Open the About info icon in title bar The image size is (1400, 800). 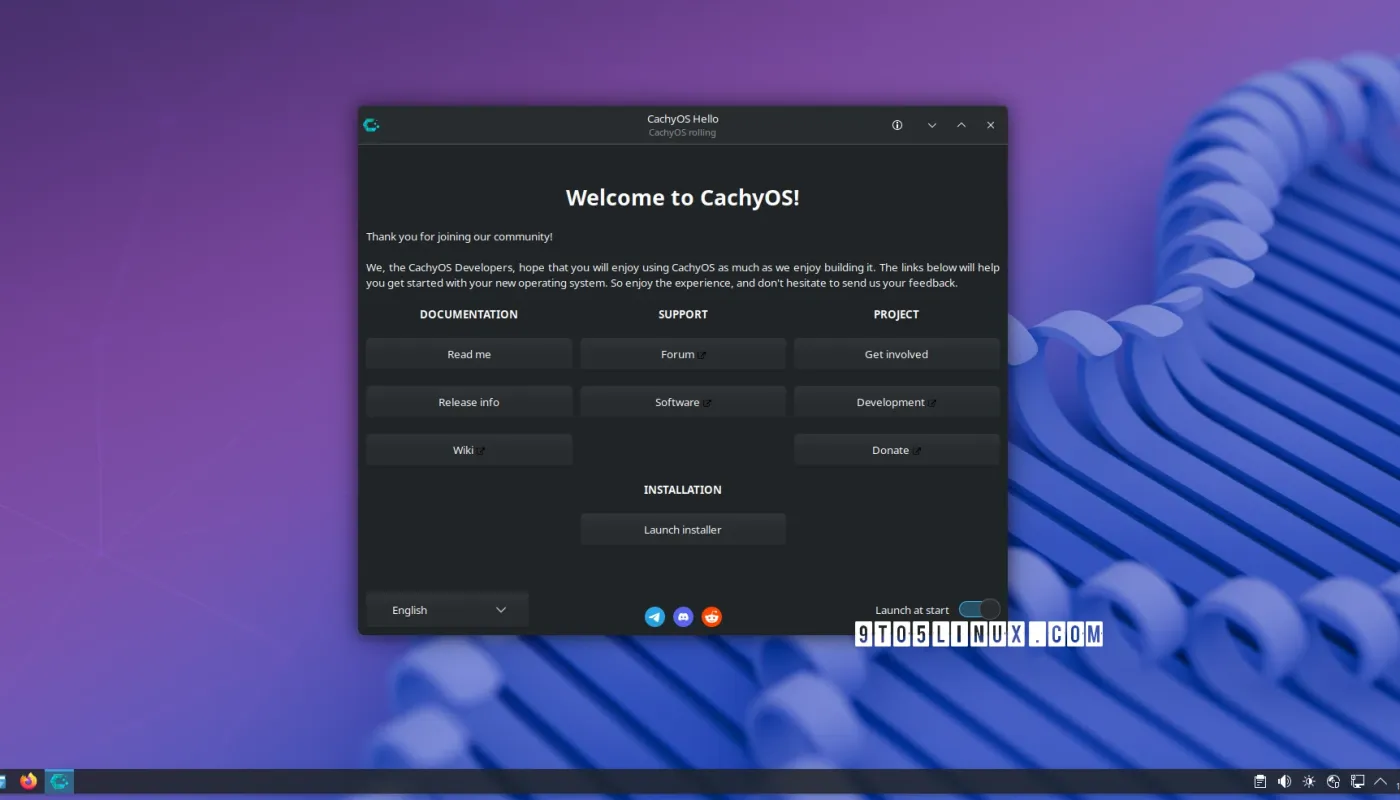click(897, 125)
